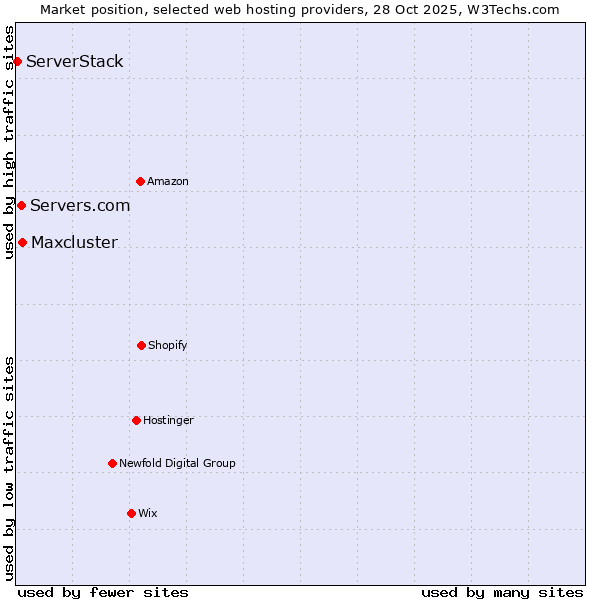Click the 'used by many sites' axis label
The width and height of the screenshot is (600, 600).
pos(502,592)
